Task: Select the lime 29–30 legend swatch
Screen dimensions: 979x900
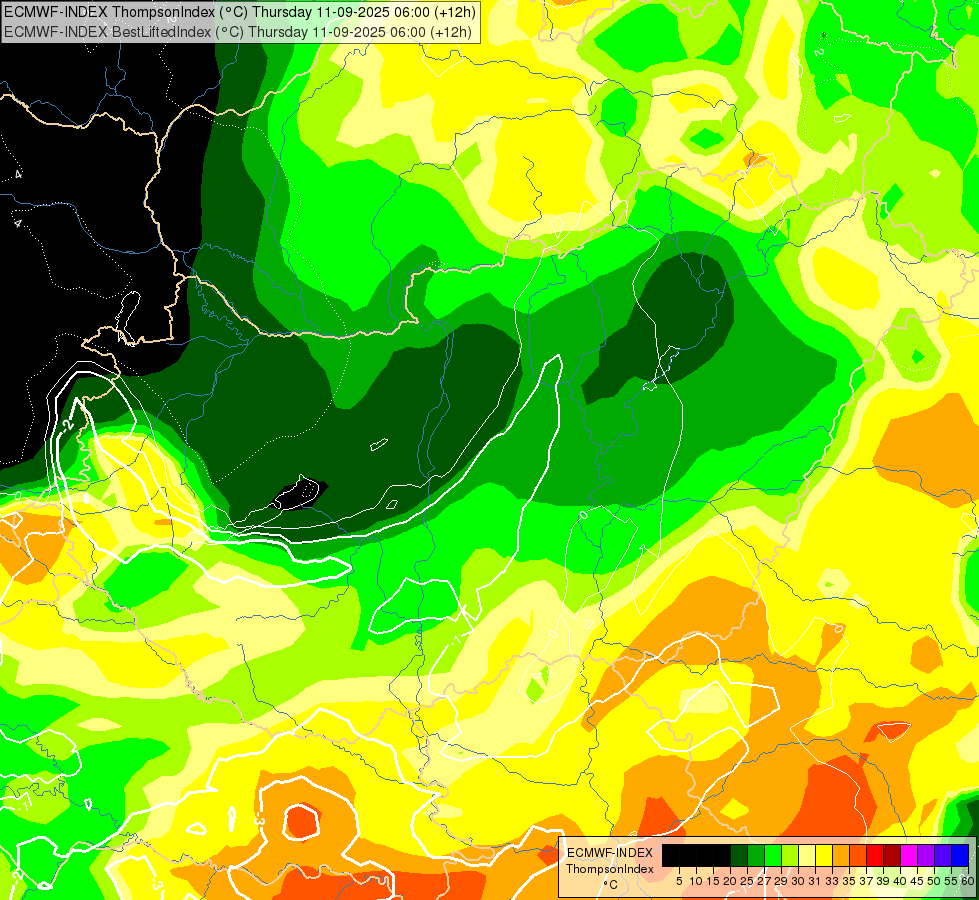Action: coord(790,855)
